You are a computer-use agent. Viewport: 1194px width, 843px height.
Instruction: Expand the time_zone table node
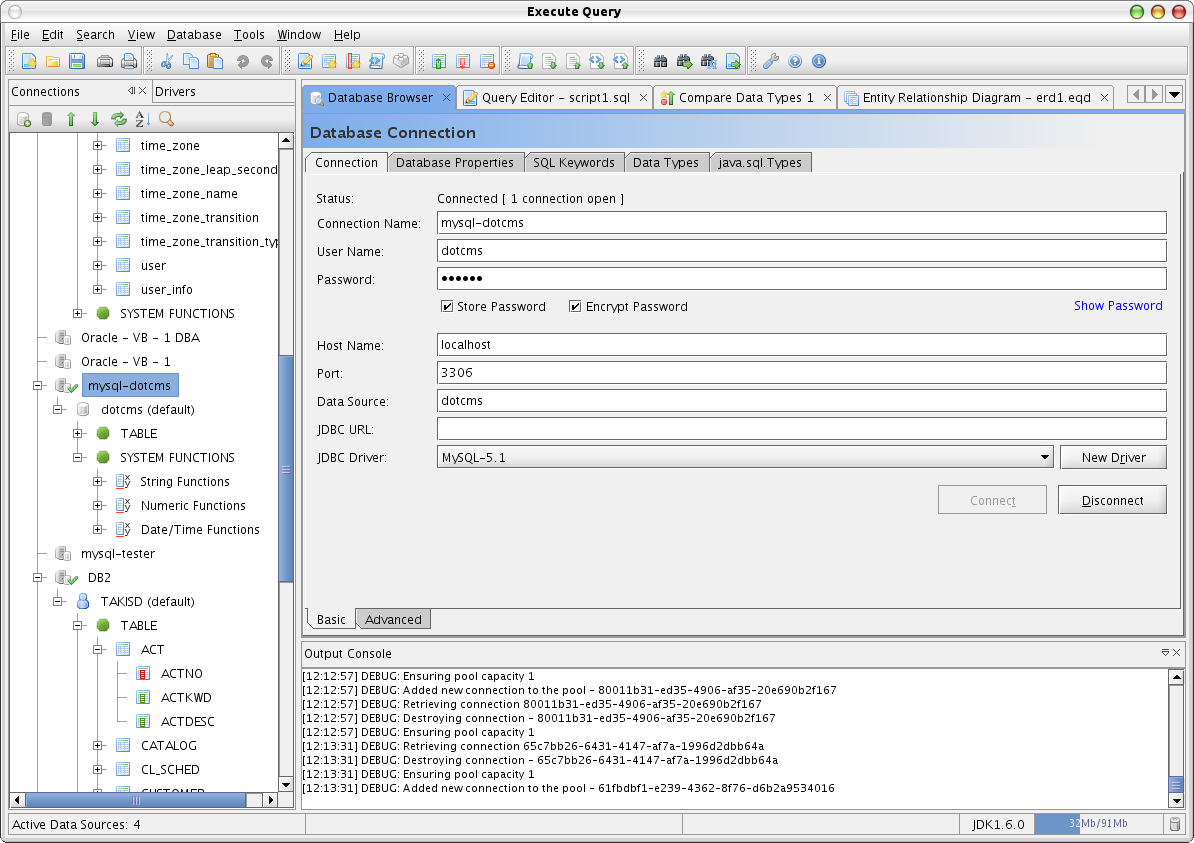(97, 145)
